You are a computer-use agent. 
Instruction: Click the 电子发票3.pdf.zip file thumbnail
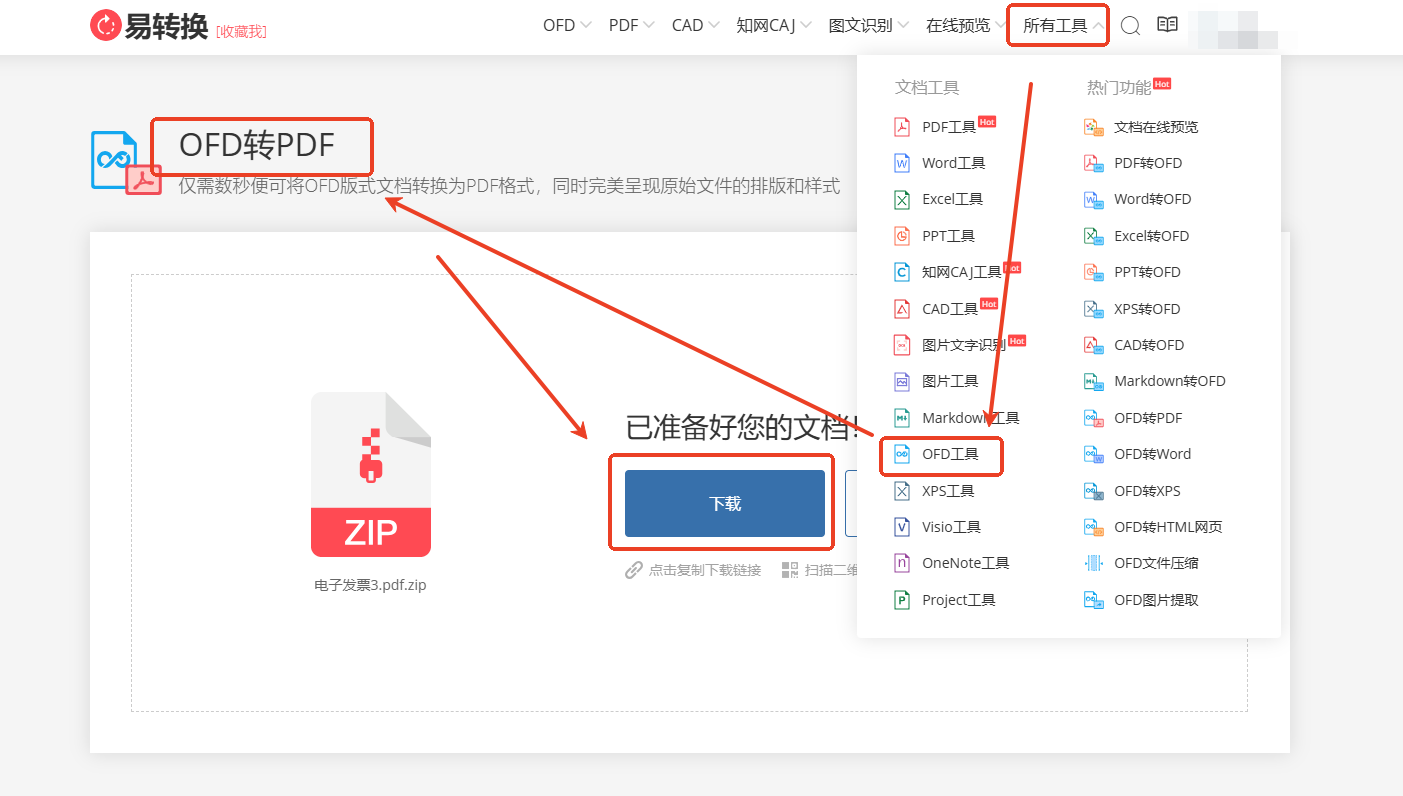pos(371,473)
